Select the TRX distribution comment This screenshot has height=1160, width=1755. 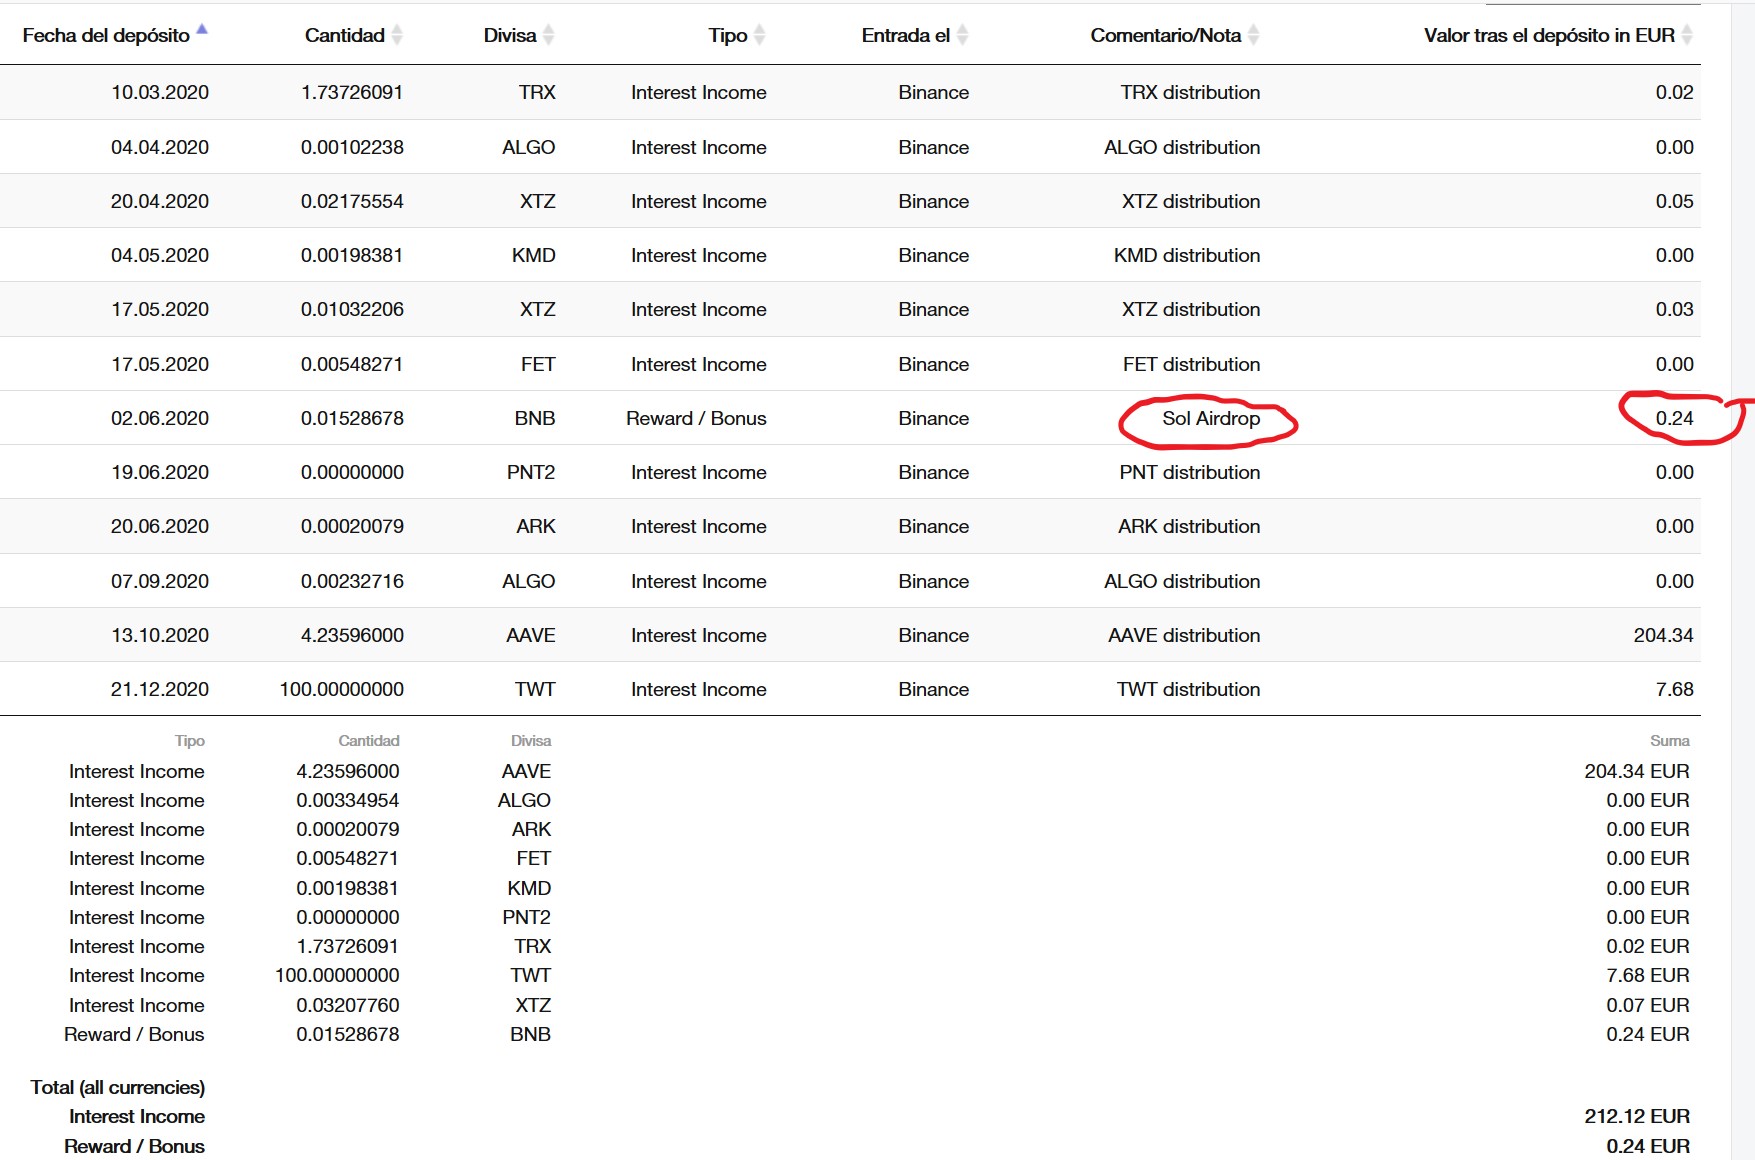point(1189,93)
